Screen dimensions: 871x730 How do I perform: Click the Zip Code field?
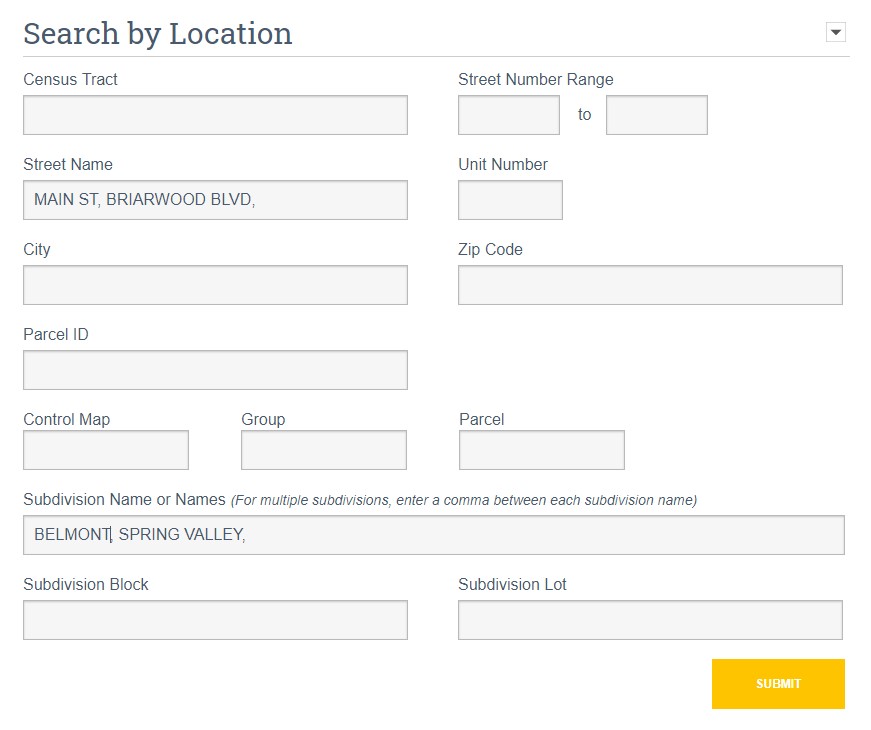tap(649, 284)
